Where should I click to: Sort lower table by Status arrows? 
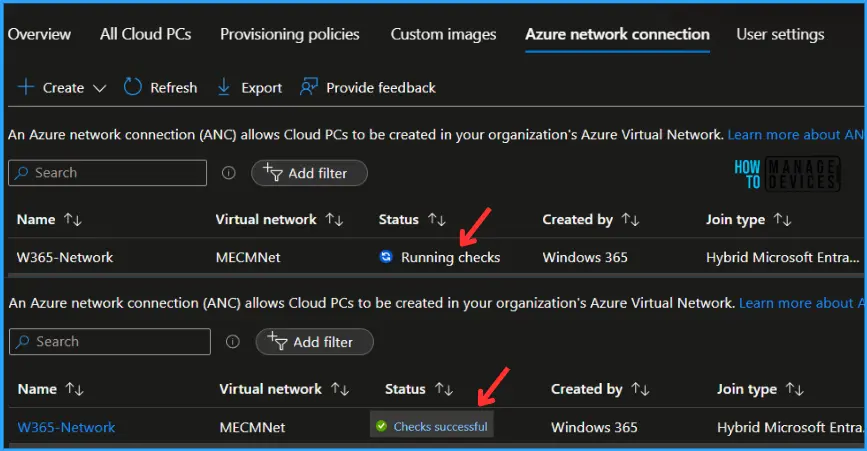pyautogui.click(x=444, y=389)
